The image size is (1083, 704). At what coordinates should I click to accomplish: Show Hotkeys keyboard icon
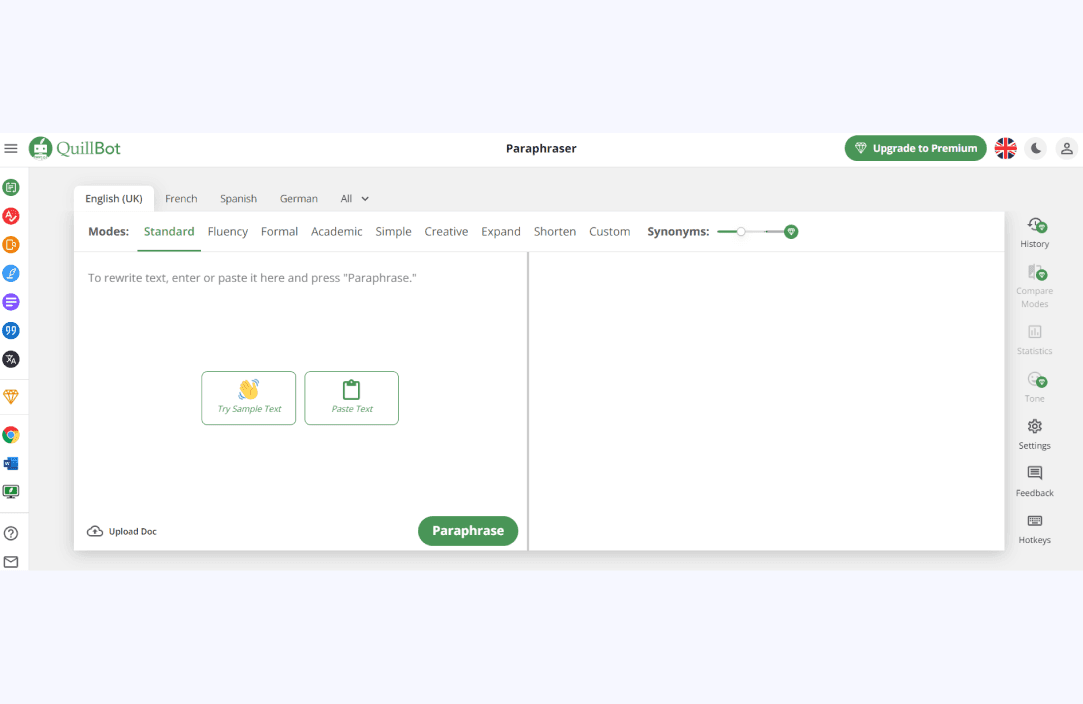coord(1035,529)
